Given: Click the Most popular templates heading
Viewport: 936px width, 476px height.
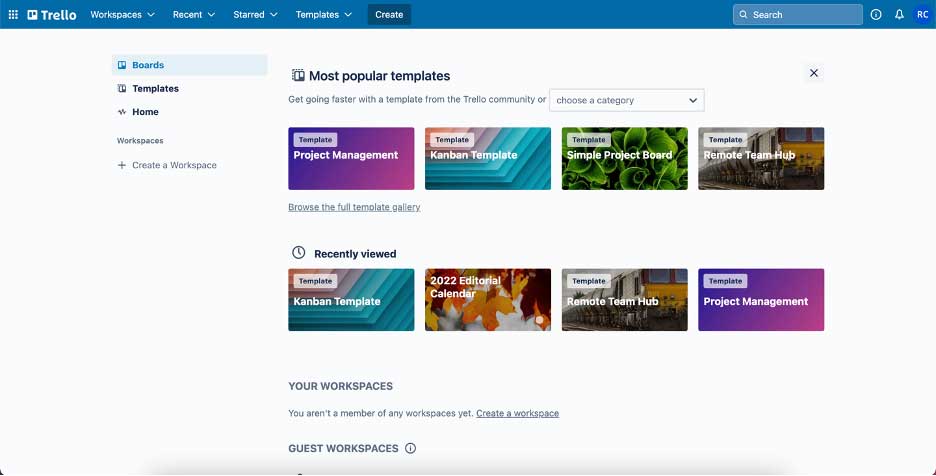Looking at the screenshot, I should (x=380, y=76).
